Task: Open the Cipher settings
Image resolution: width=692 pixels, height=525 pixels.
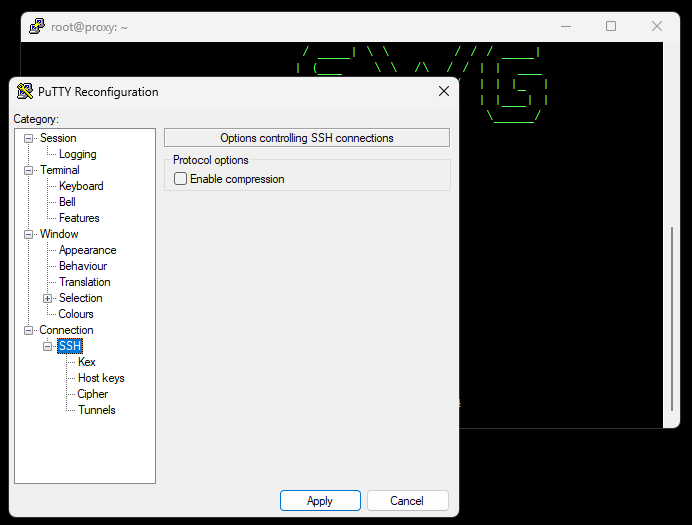Action: point(93,394)
